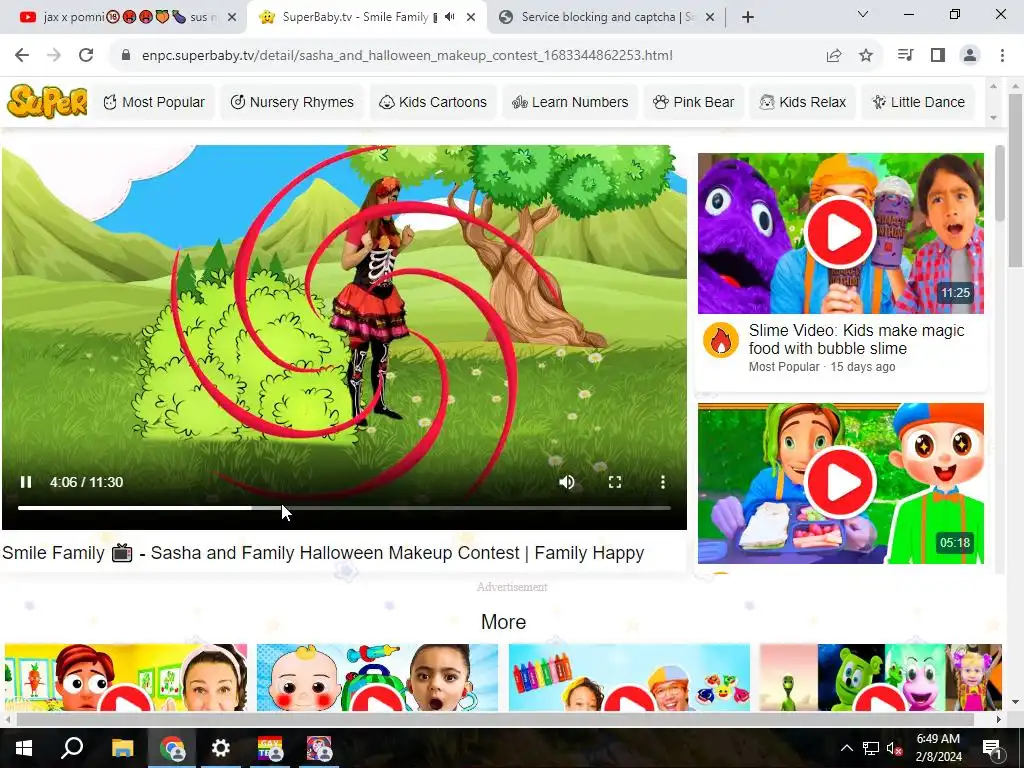Share this page icon
The width and height of the screenshot is (1024, 768).
point(834,56)
